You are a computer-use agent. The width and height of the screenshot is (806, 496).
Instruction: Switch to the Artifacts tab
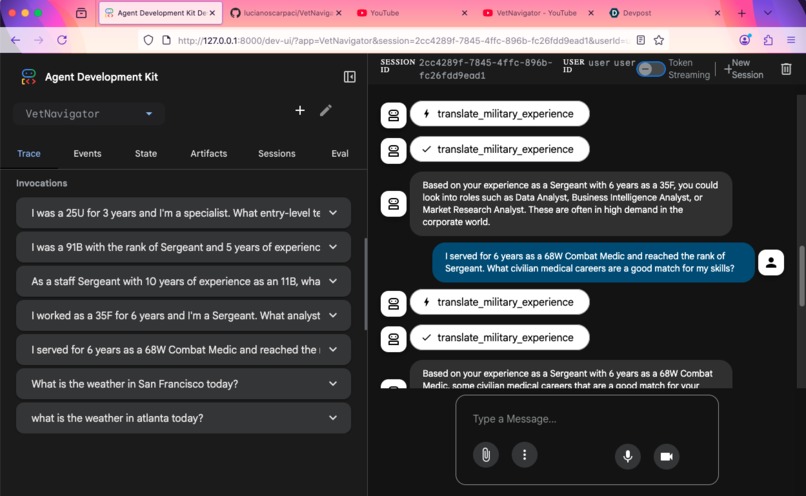tap(209, 154)
